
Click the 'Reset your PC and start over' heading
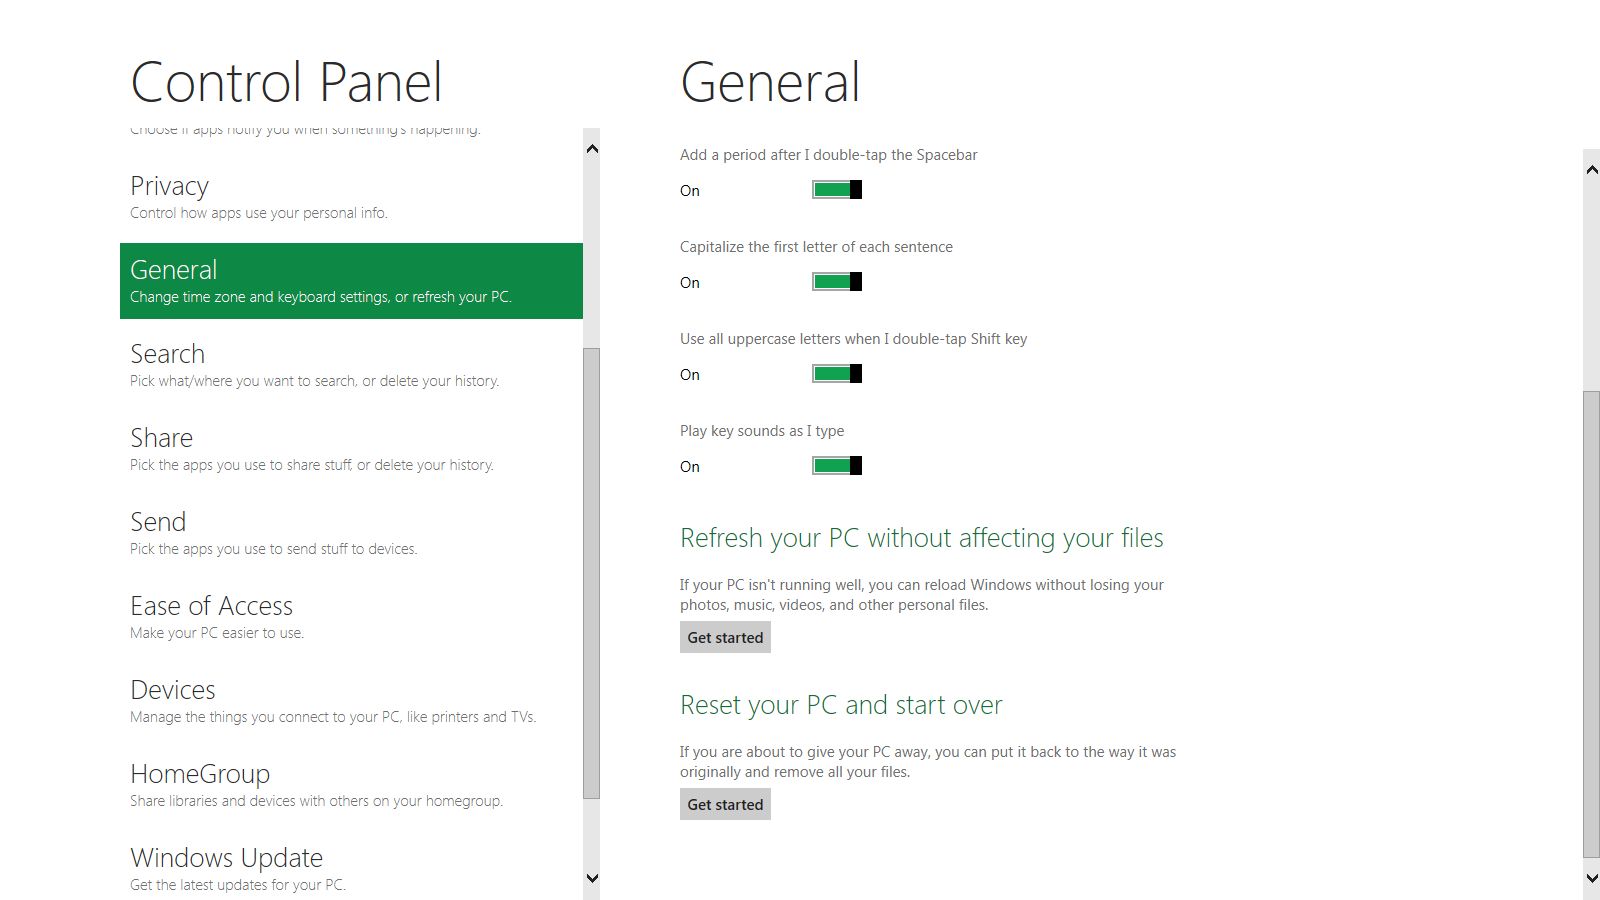(x=841, y=705)
